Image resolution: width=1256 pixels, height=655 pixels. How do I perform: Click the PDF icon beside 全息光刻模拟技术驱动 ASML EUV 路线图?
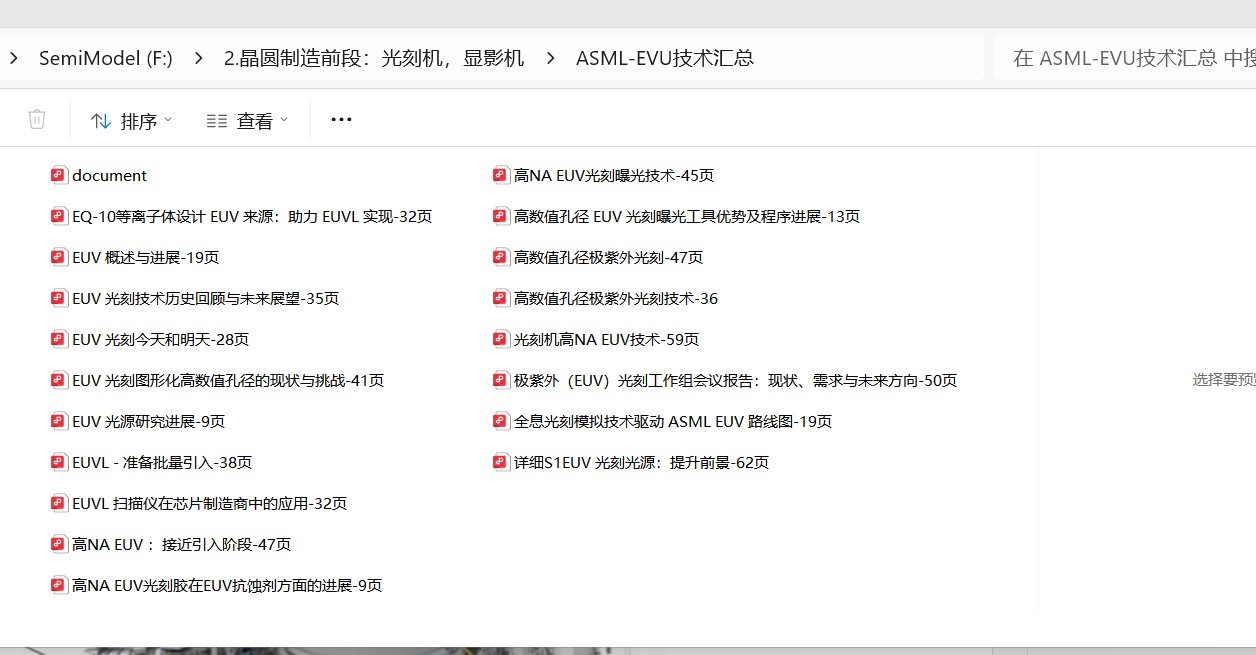pos(500,421)
